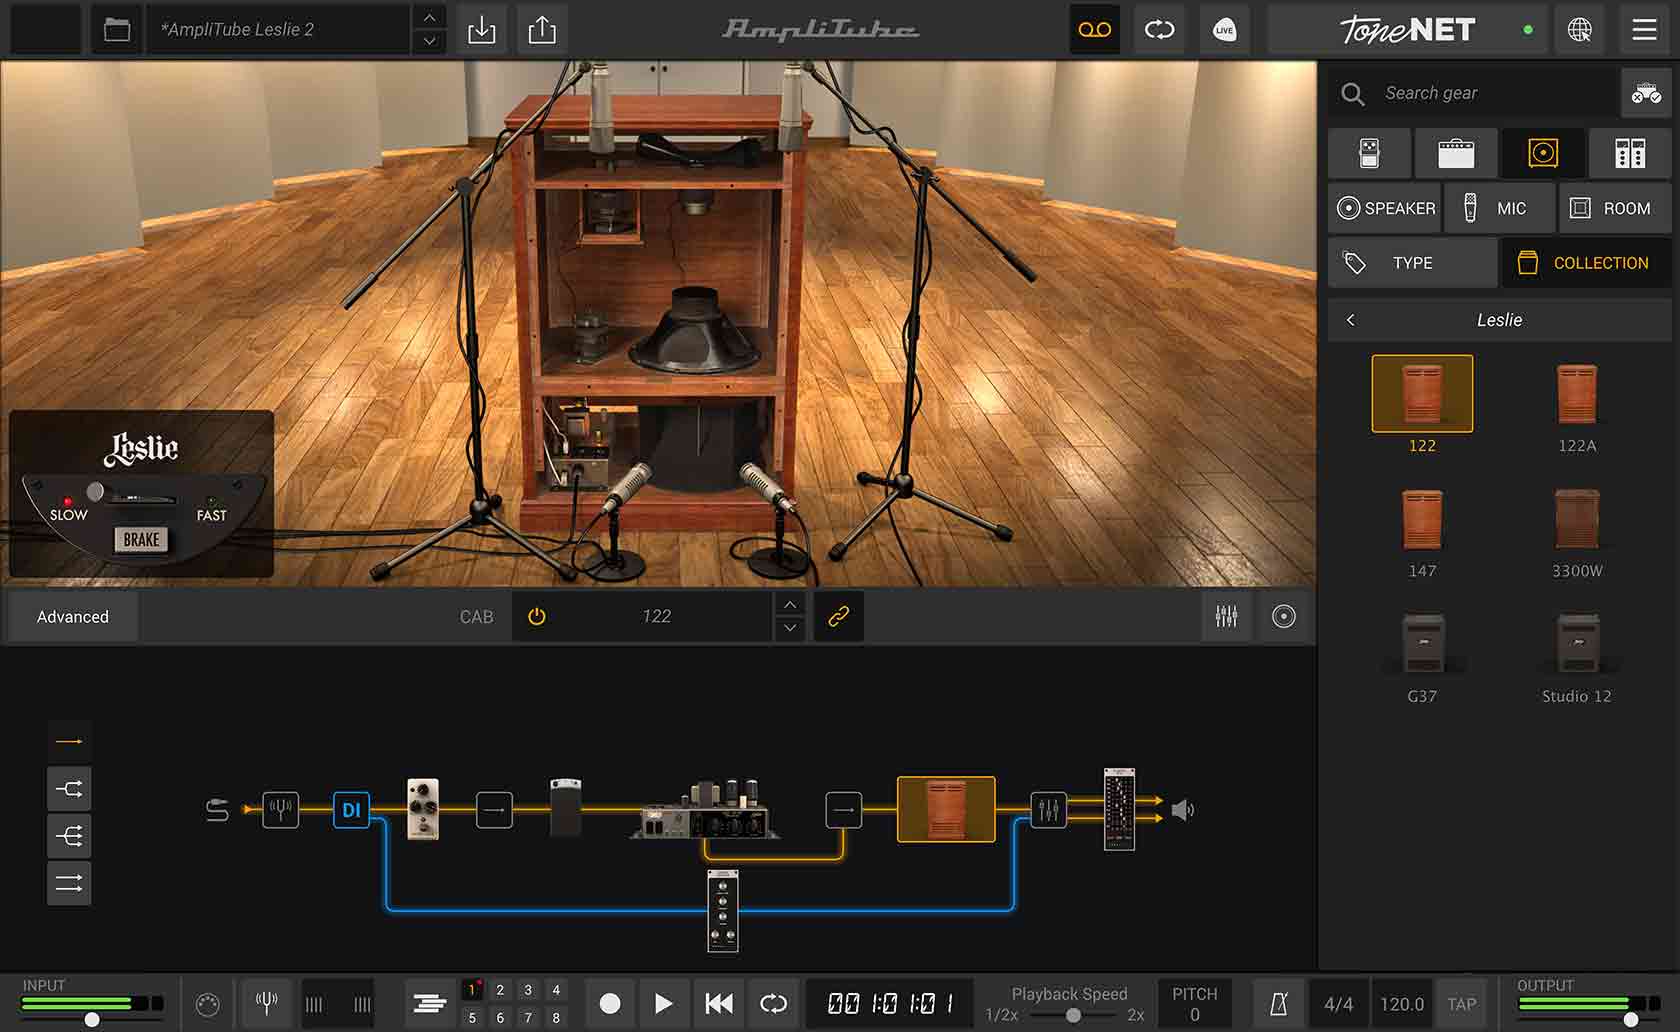Switch to the ROOM tab
The width and height of the screenshot is (1680, 1032).
tap(1615, 208)
